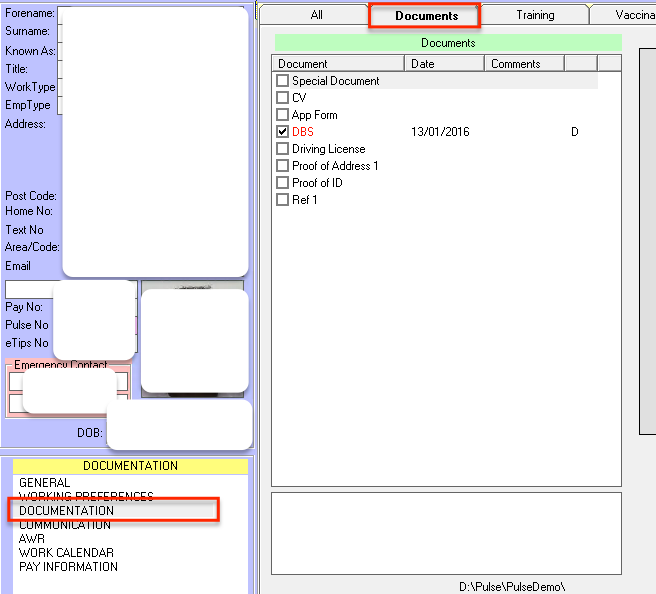The height and width of the screenshot is (594, 656).
Task: Sort by the Date column header
Action: point(445,64)
